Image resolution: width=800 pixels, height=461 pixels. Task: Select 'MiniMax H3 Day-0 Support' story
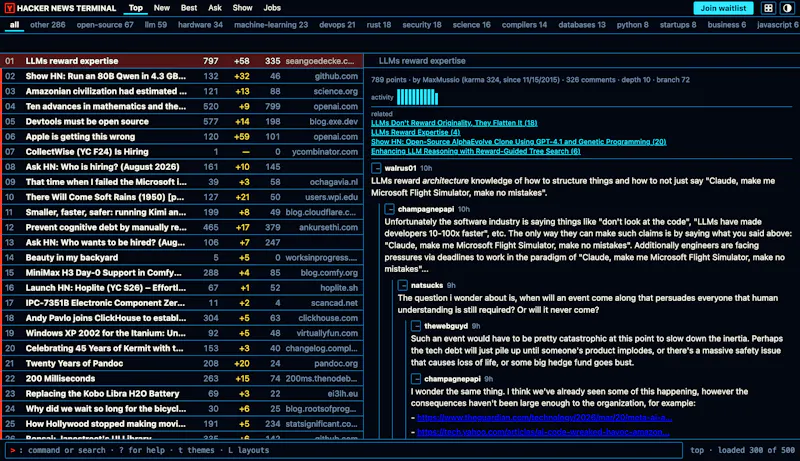[183, 272]
